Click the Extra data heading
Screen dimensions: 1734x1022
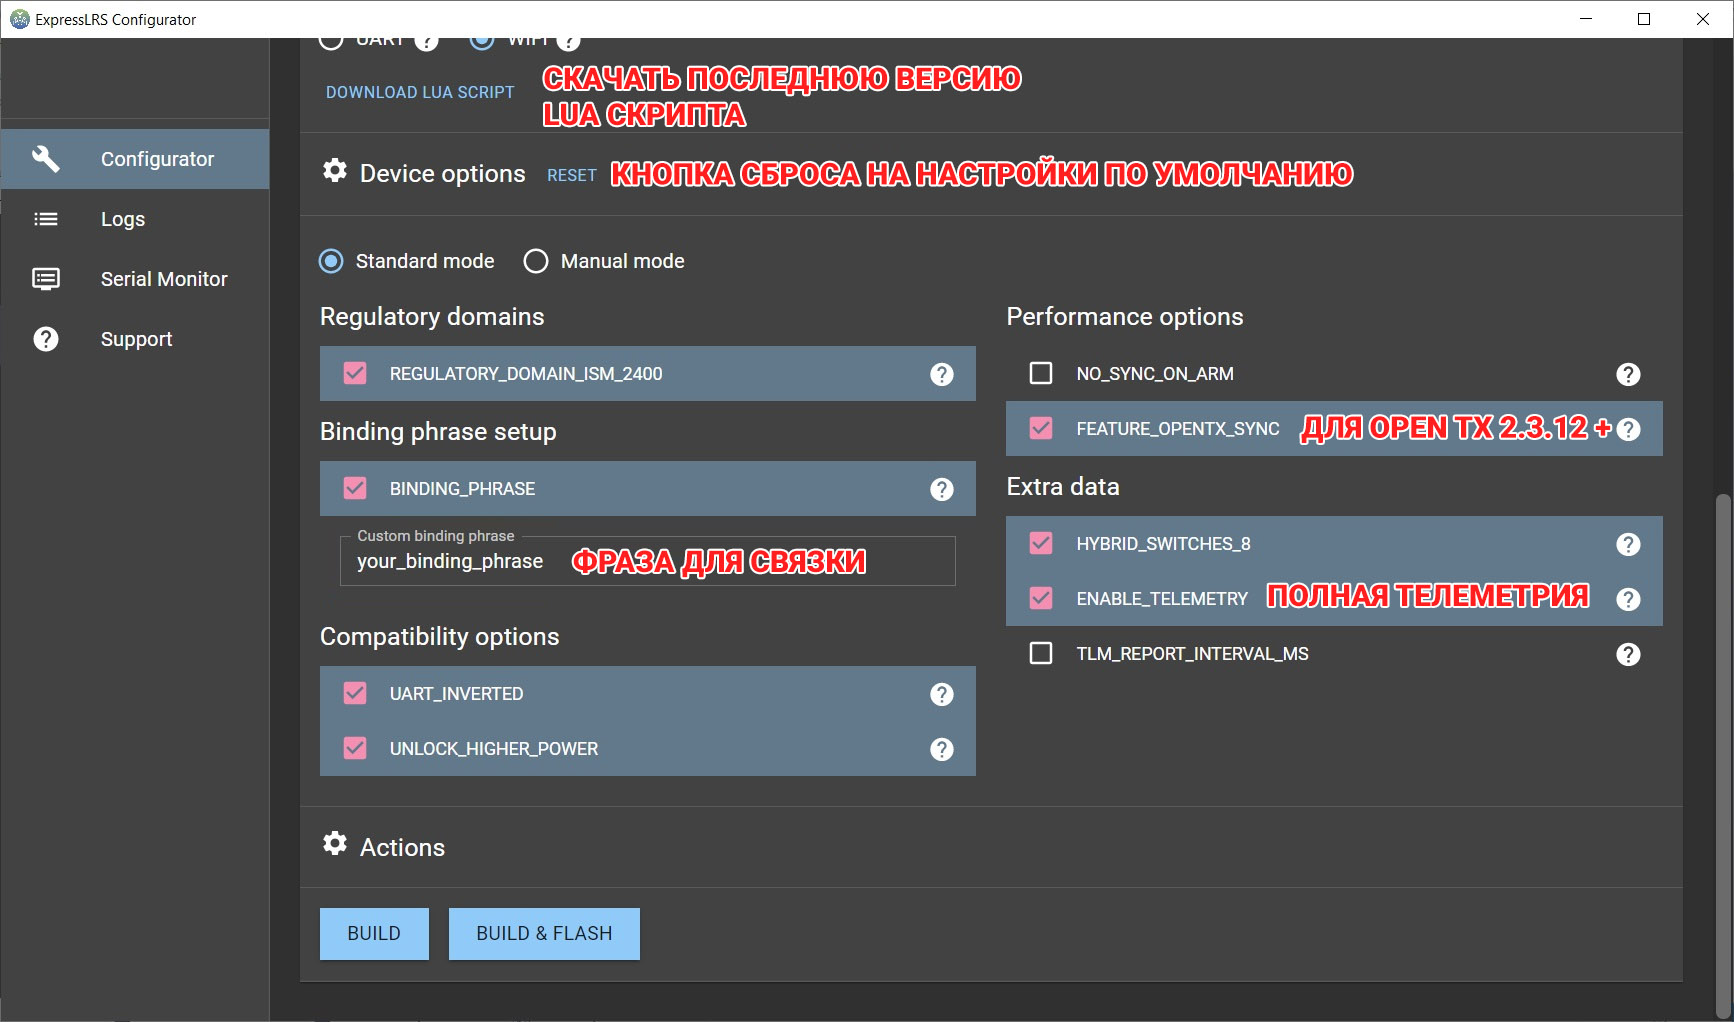pyautogui.click(x=1063, y=487)
